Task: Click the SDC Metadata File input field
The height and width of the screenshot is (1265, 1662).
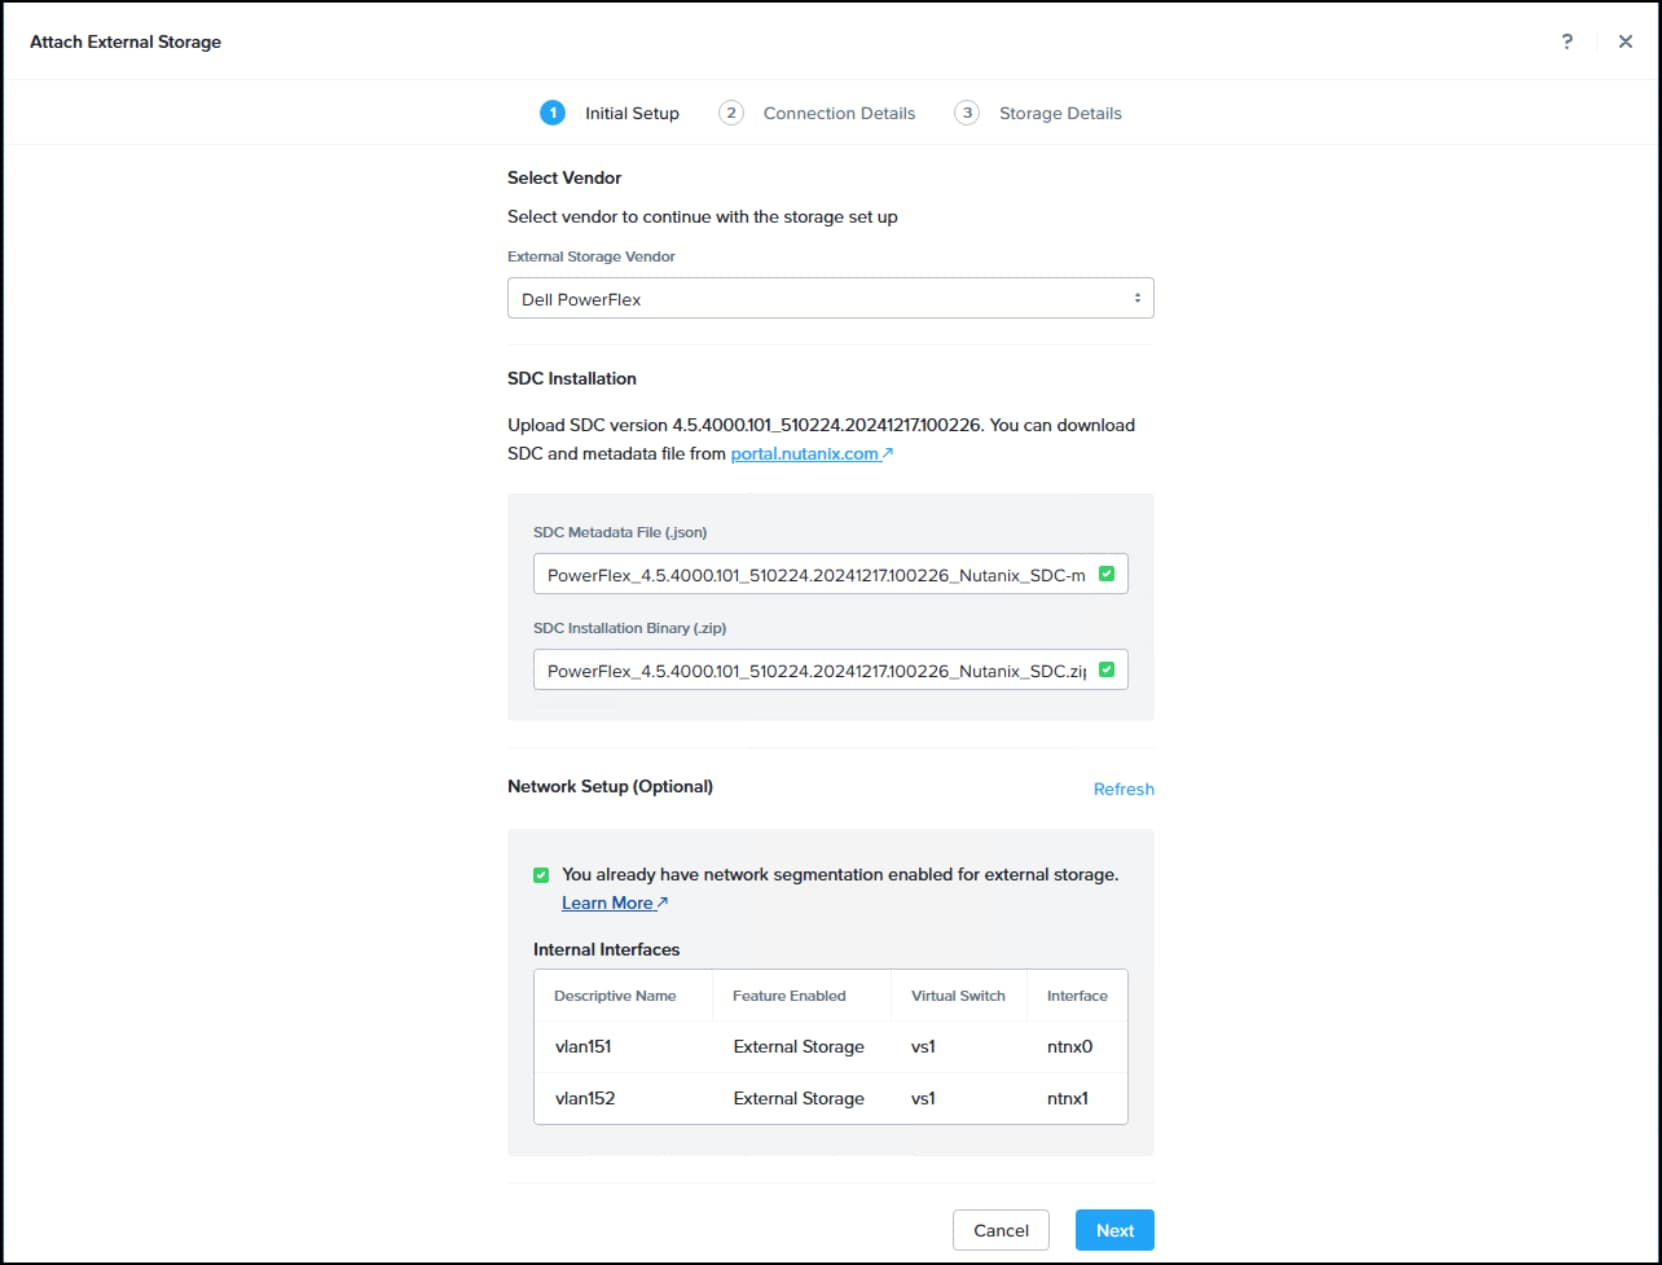Action: (x=830, y=574)
